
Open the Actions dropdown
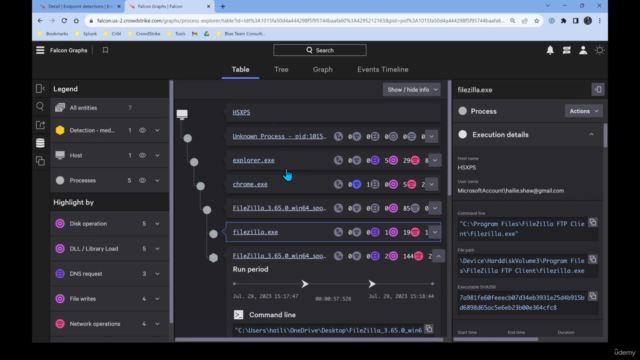[584, 111]
